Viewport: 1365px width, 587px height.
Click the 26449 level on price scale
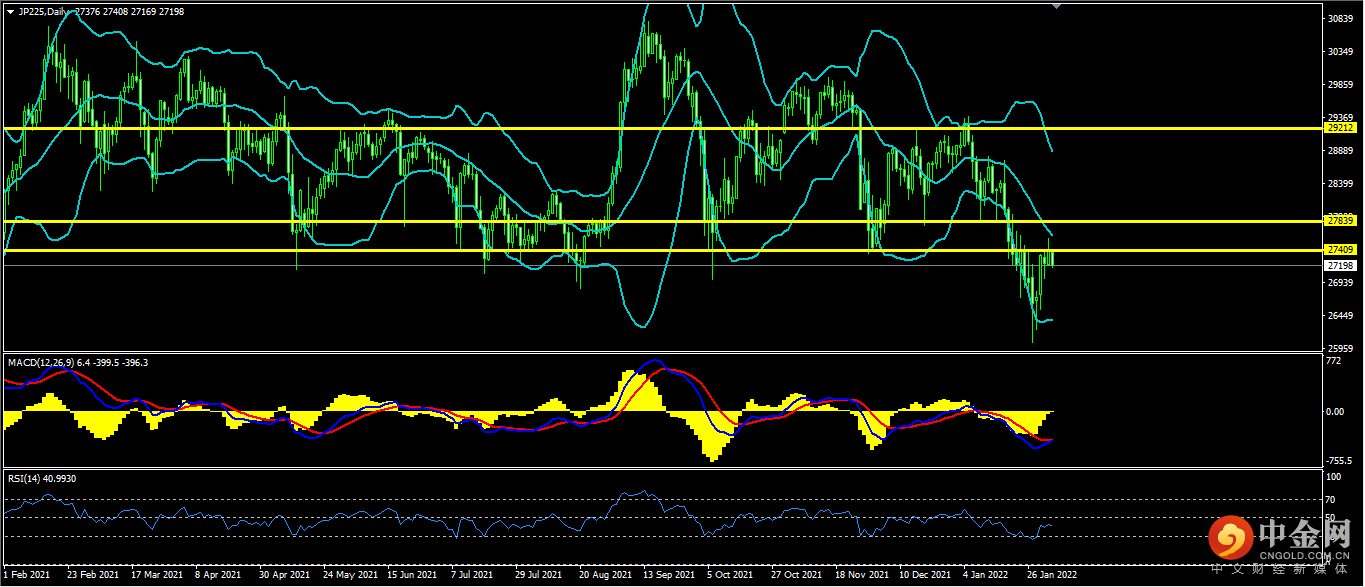pos(1338,316)
